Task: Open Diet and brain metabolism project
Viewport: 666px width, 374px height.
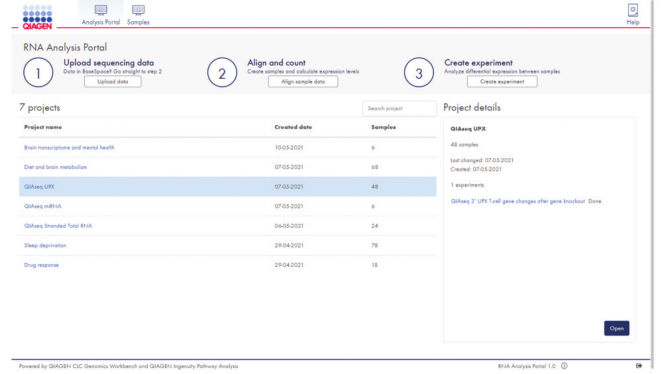Action: [55, 167]
